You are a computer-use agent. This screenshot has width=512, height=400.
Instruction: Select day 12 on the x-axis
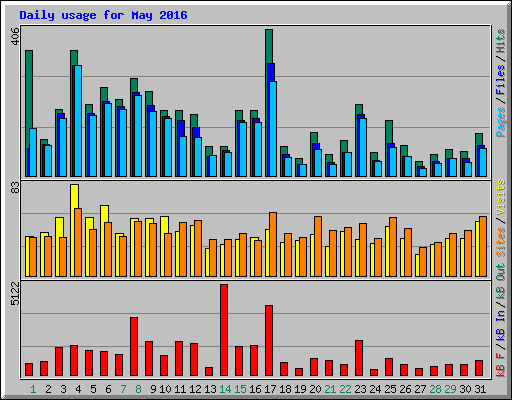tap(195, 389)
